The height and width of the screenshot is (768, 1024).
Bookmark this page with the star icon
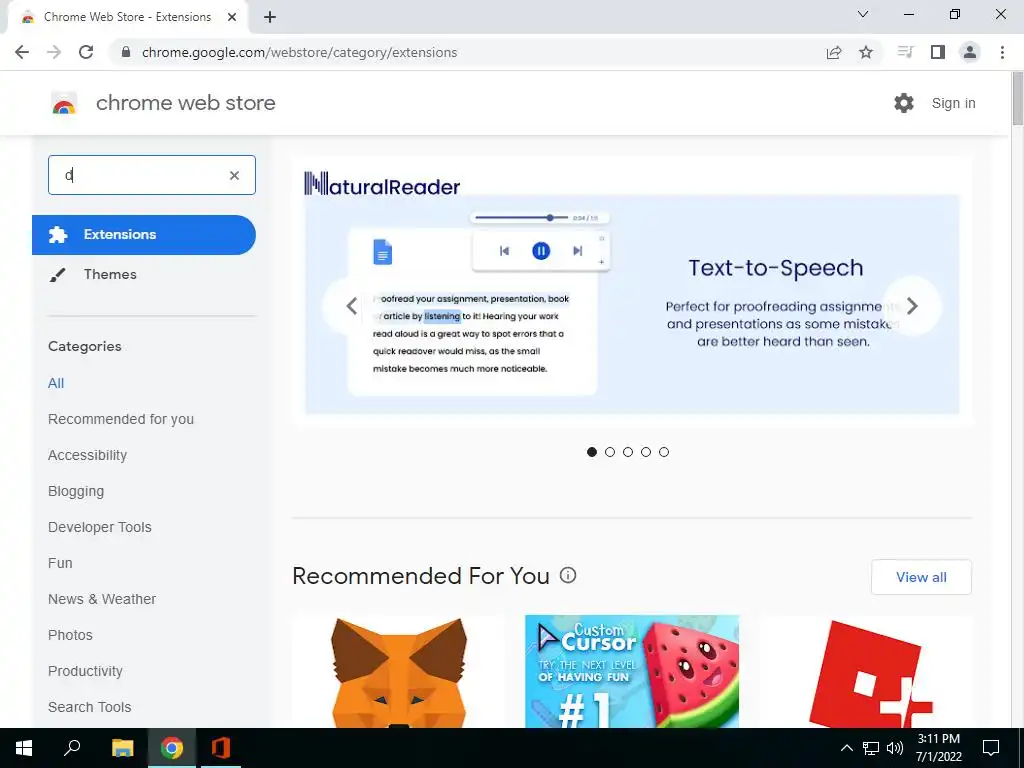tap(866, 52)
